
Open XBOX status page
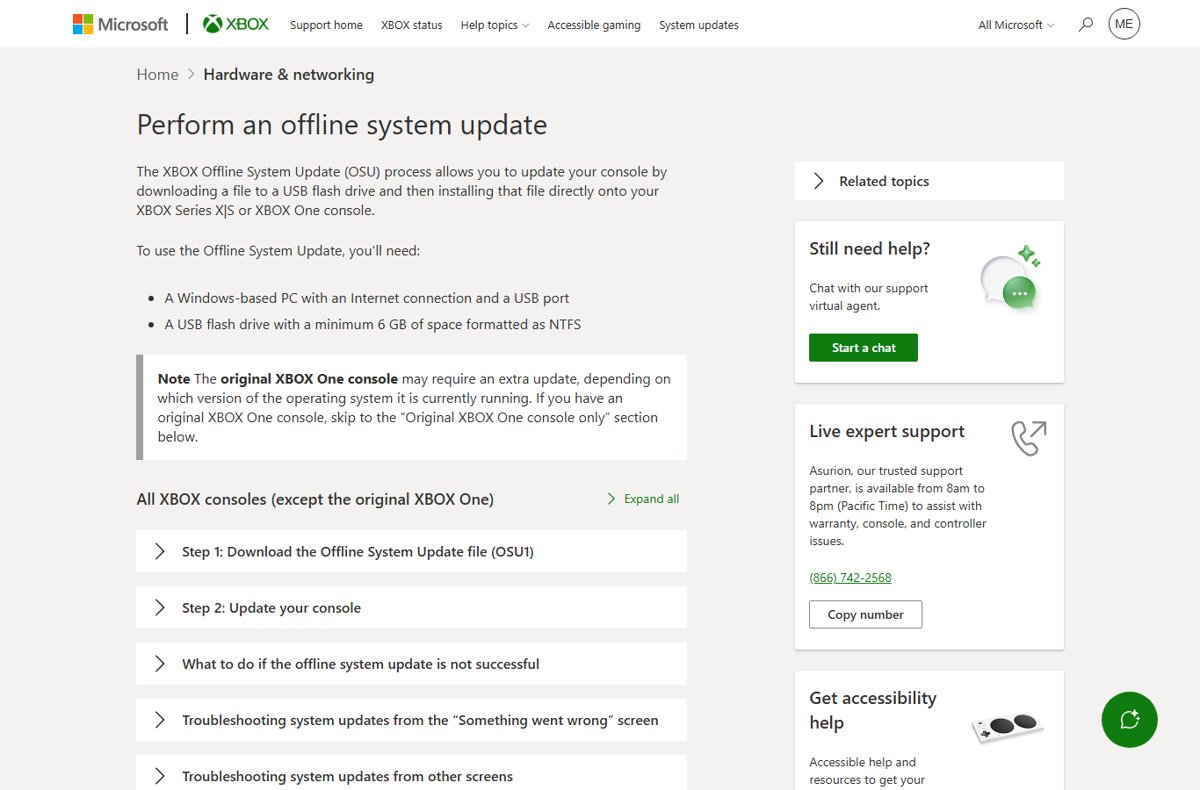tap(411, 25)
